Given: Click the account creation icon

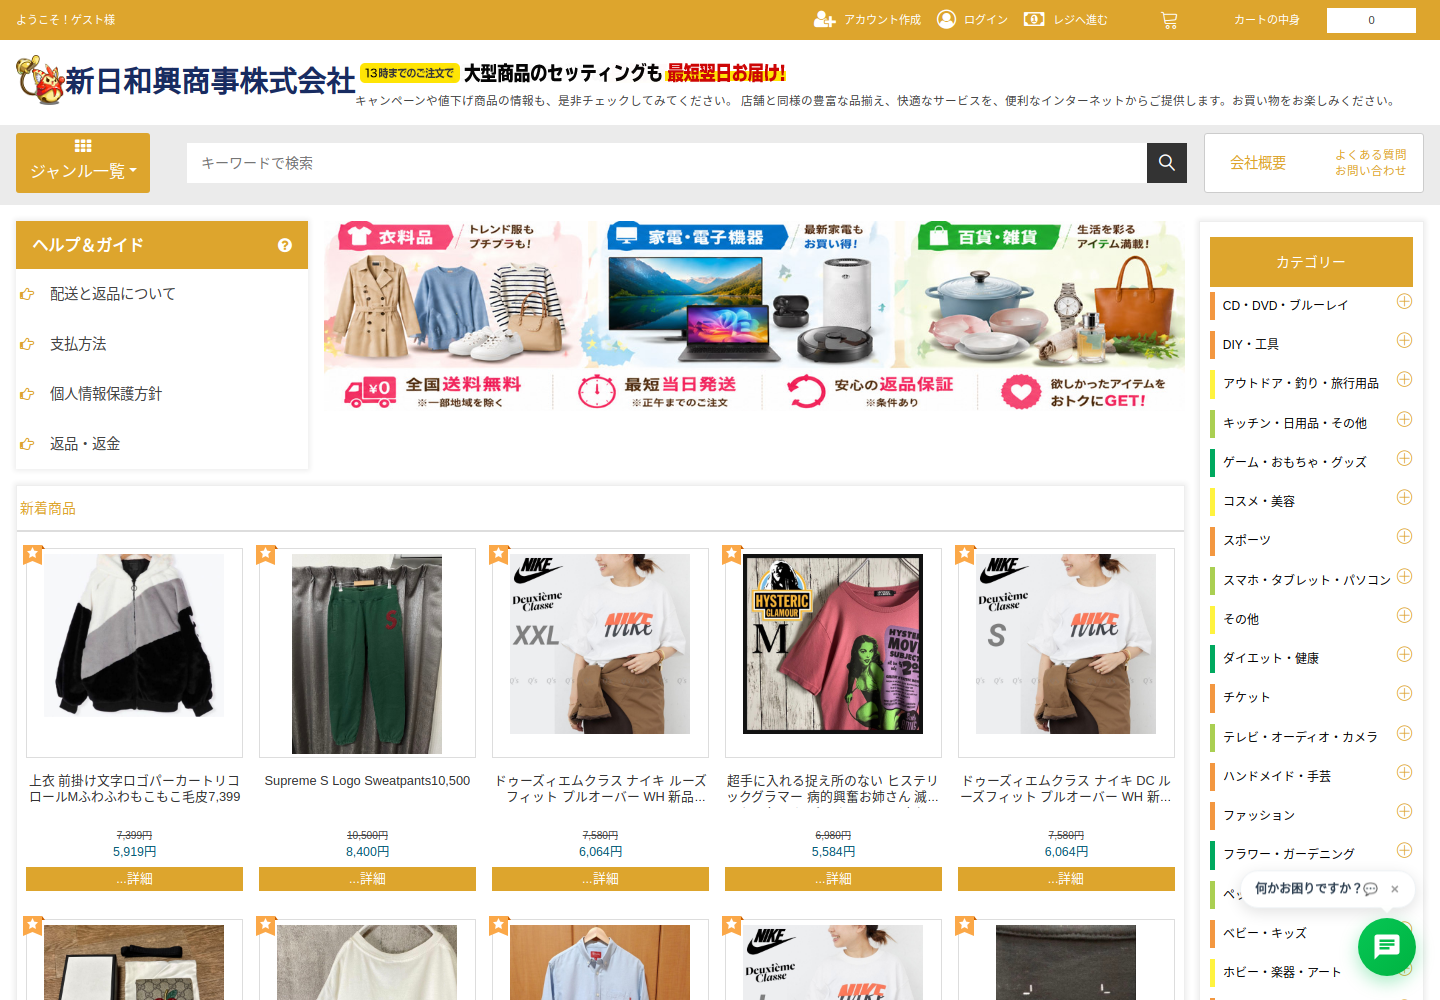Looking at the screenshot, I should [x=824, y=19].
